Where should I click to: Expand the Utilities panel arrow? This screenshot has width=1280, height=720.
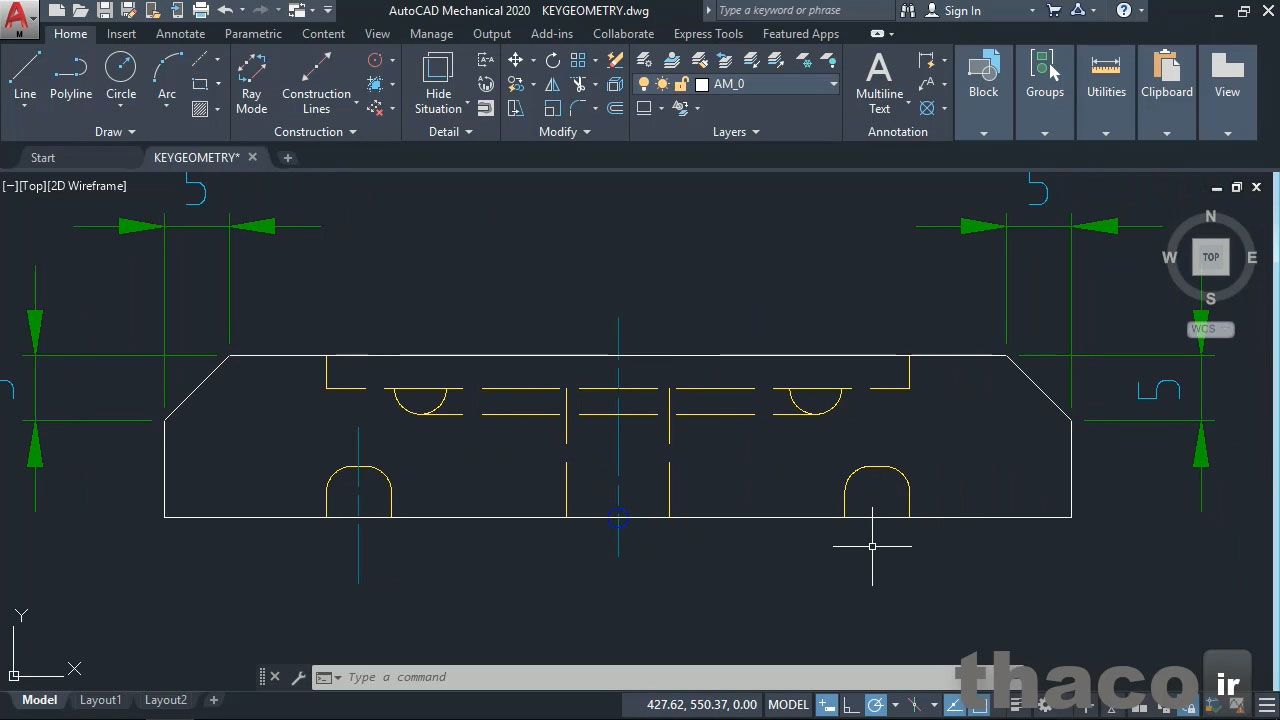pos(1106,133)
